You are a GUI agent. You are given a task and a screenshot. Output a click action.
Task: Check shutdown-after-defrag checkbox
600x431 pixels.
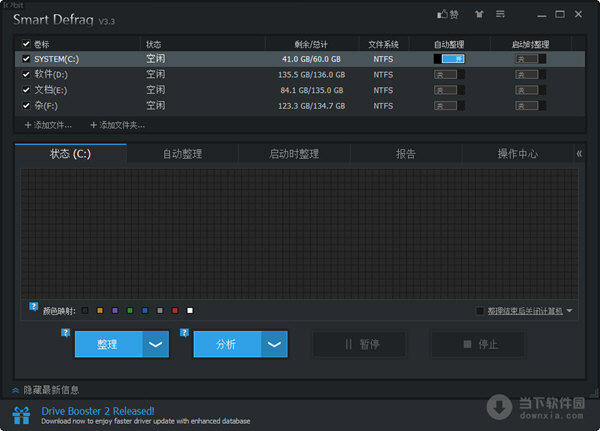click(x=479, y=311)
